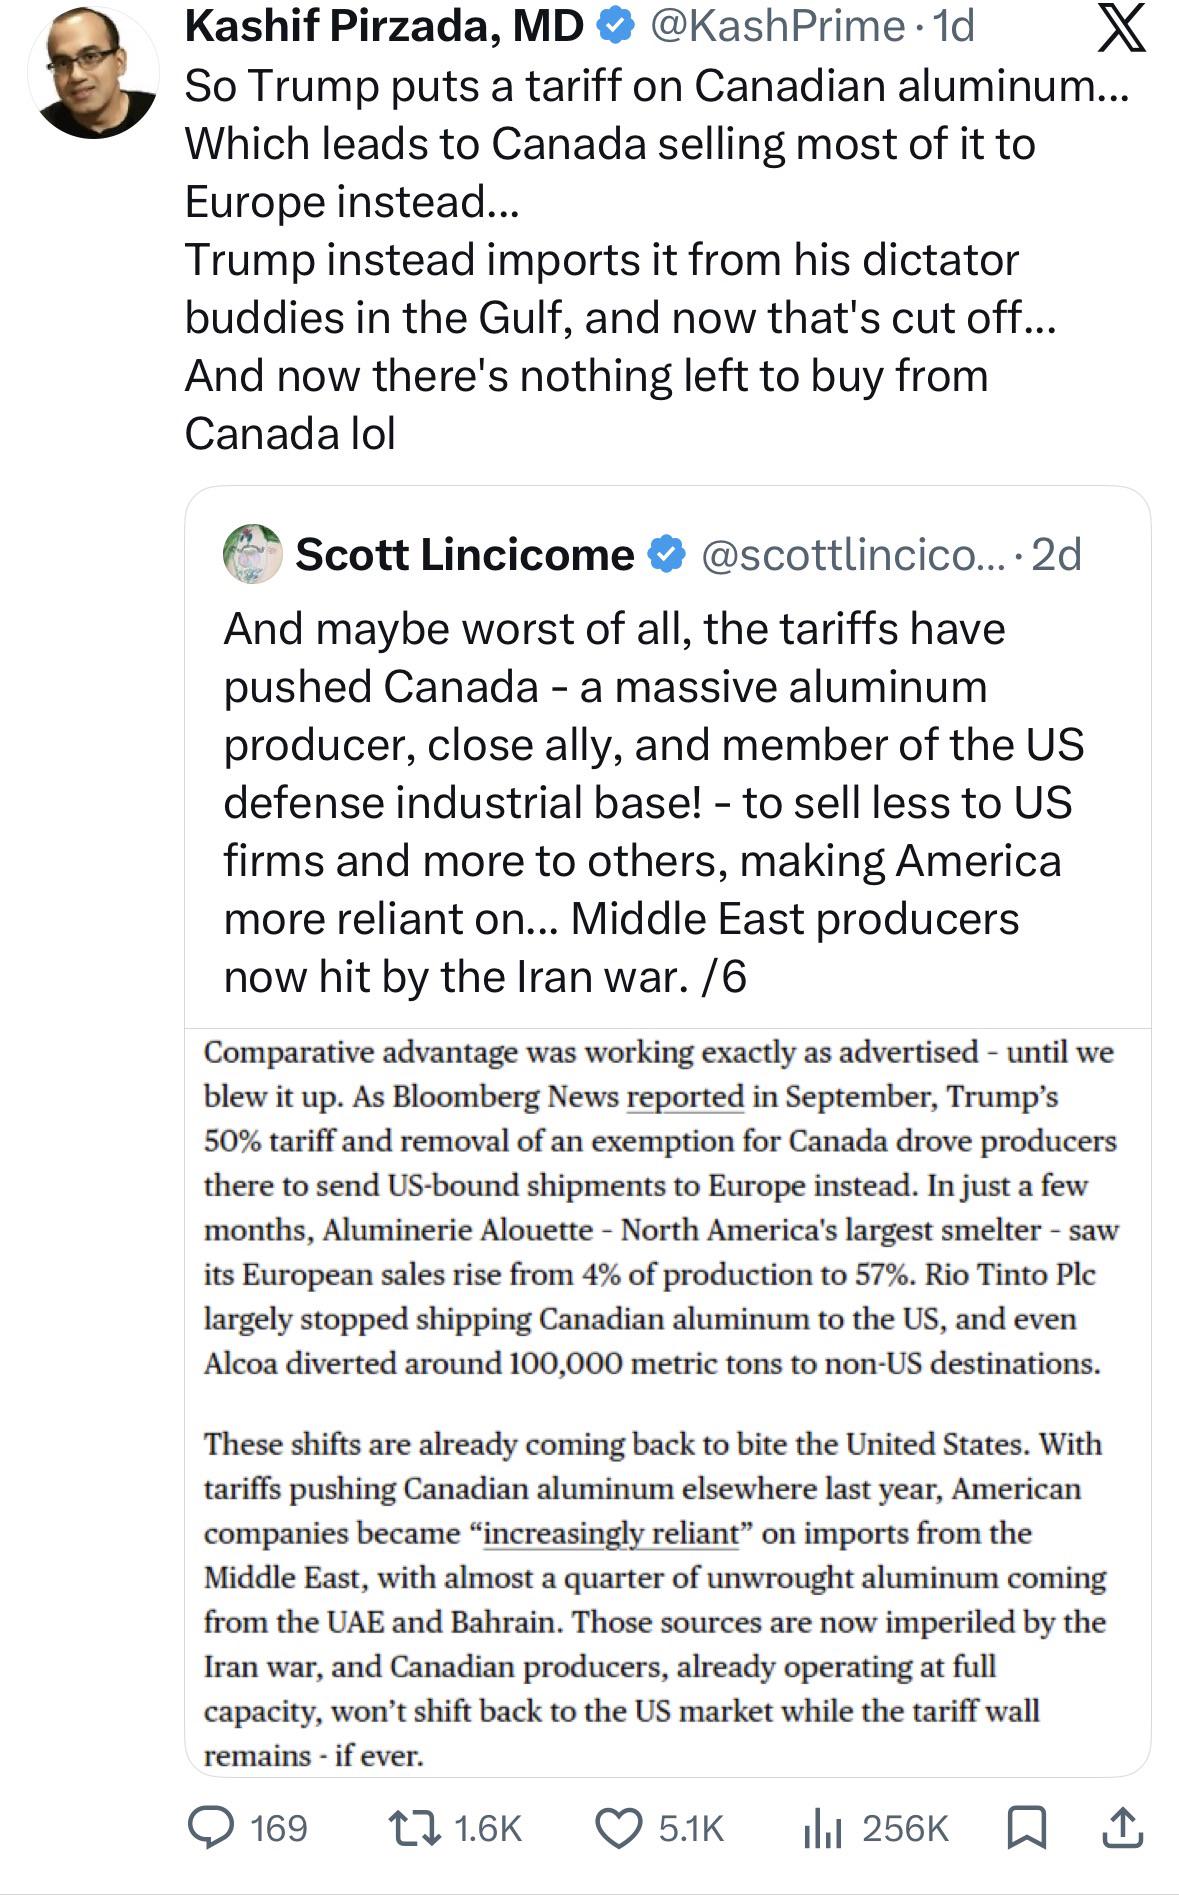The height and width of the screenshot is (1902, 1179).
Task: Click the Kashif Pirzada, MD name
Action: [384, 27]
